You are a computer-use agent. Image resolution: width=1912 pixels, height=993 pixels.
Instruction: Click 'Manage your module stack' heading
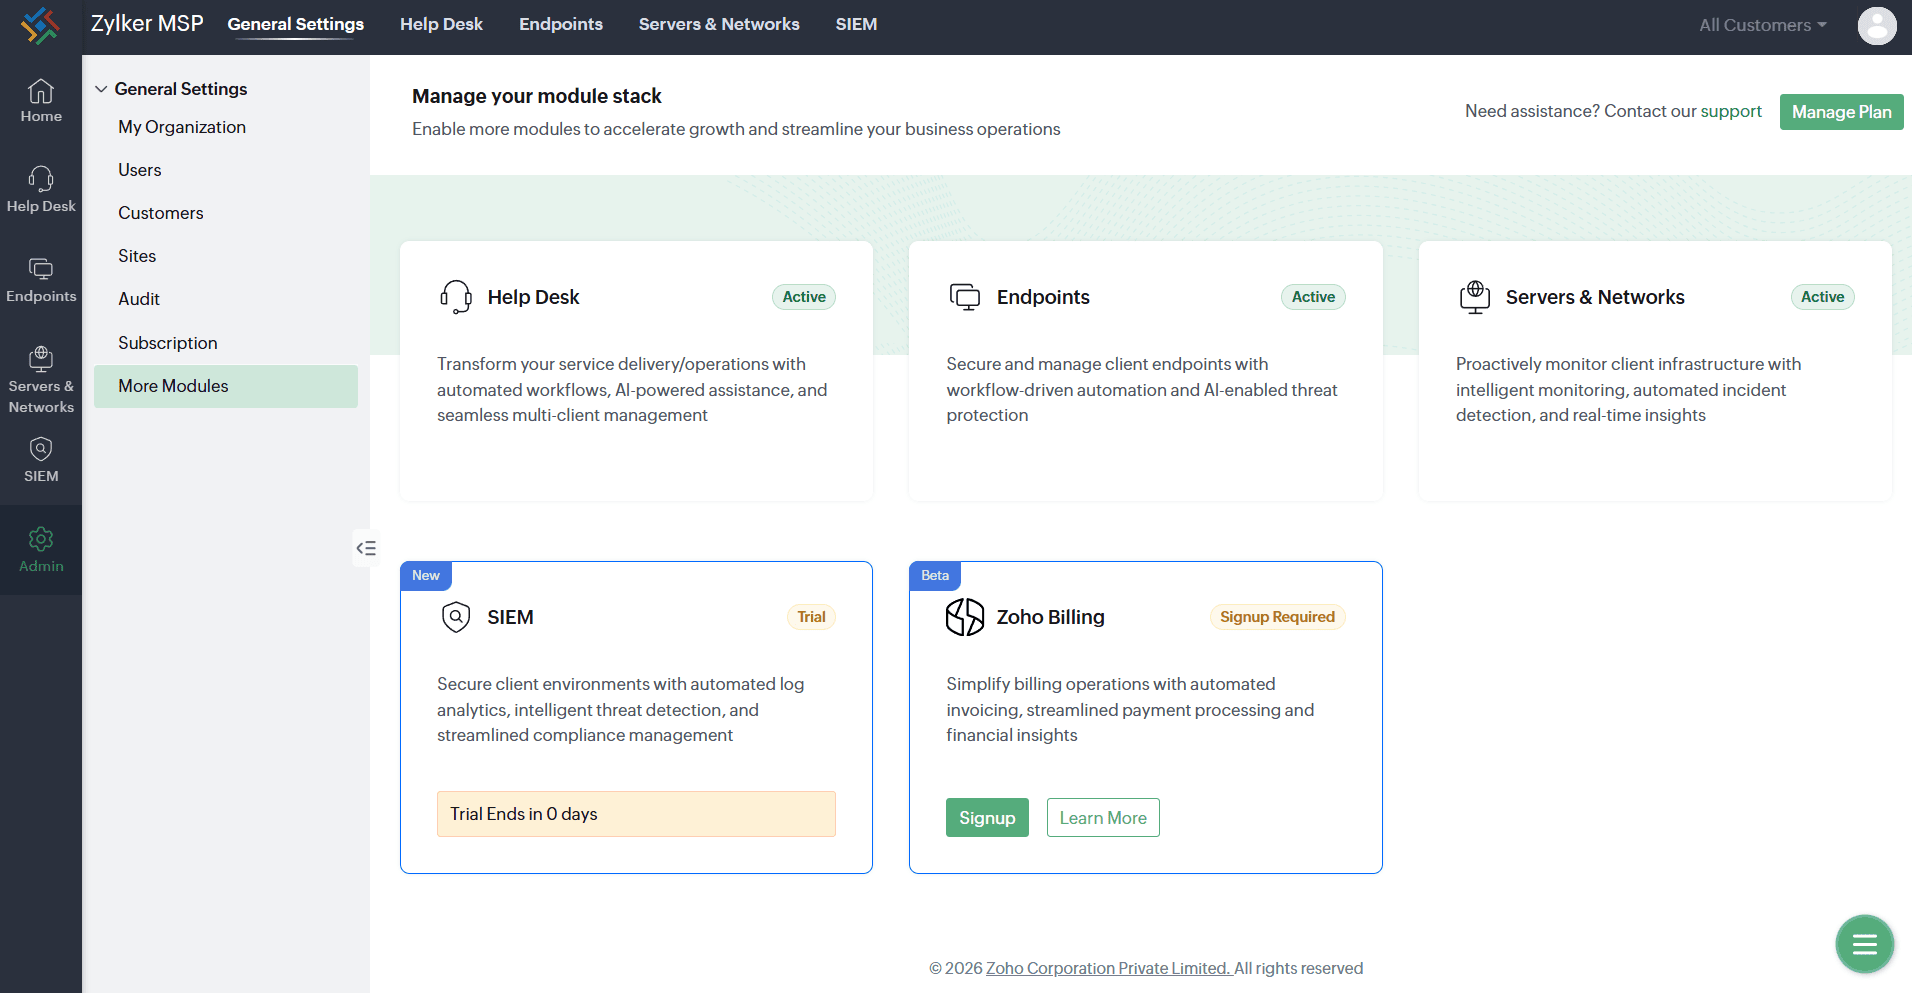pyautogui.click(x=537, y=96)
